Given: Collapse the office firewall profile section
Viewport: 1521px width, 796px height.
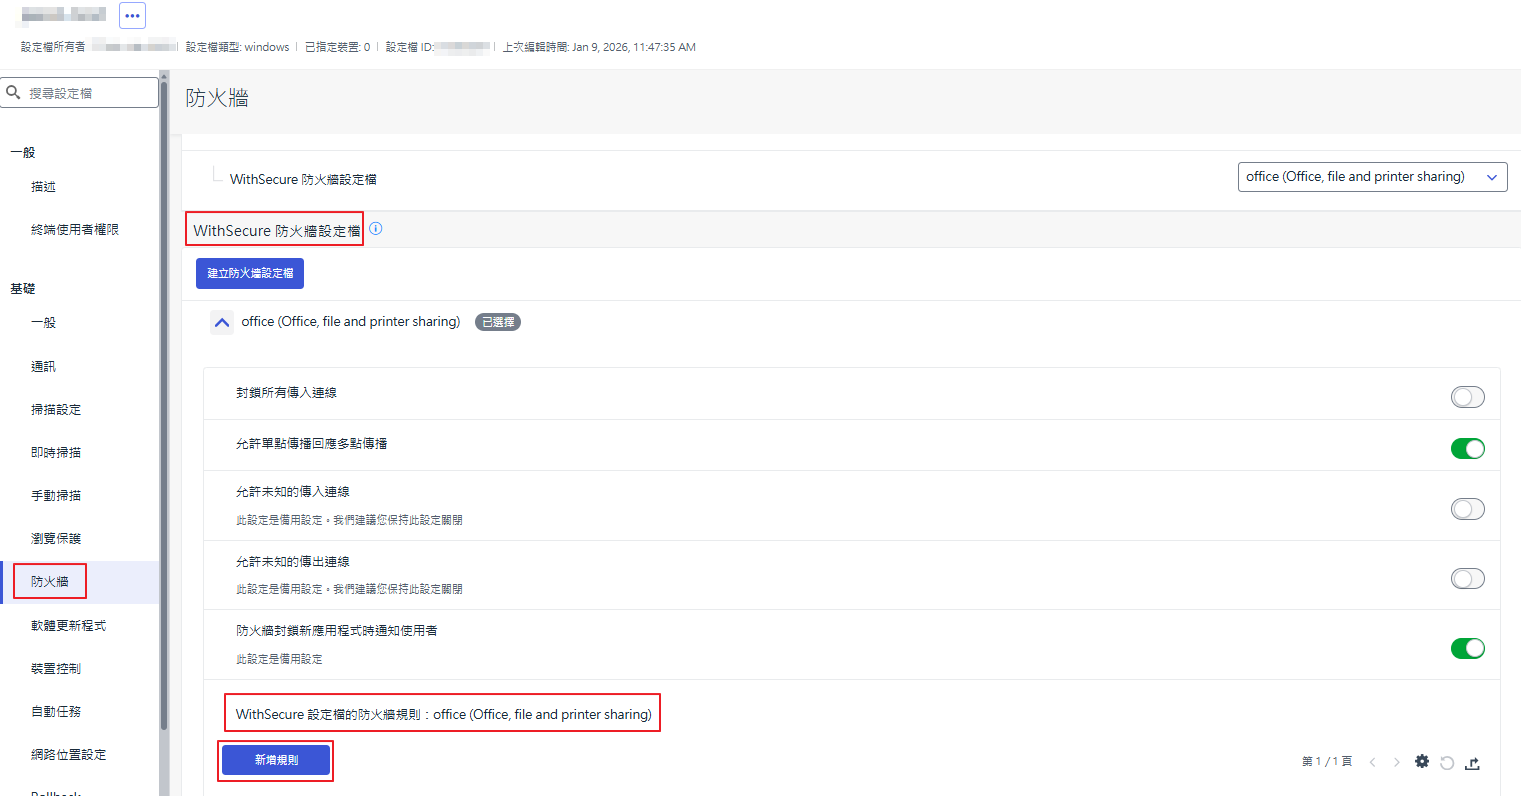Looking at the screenshot, I should click(222, 323).
